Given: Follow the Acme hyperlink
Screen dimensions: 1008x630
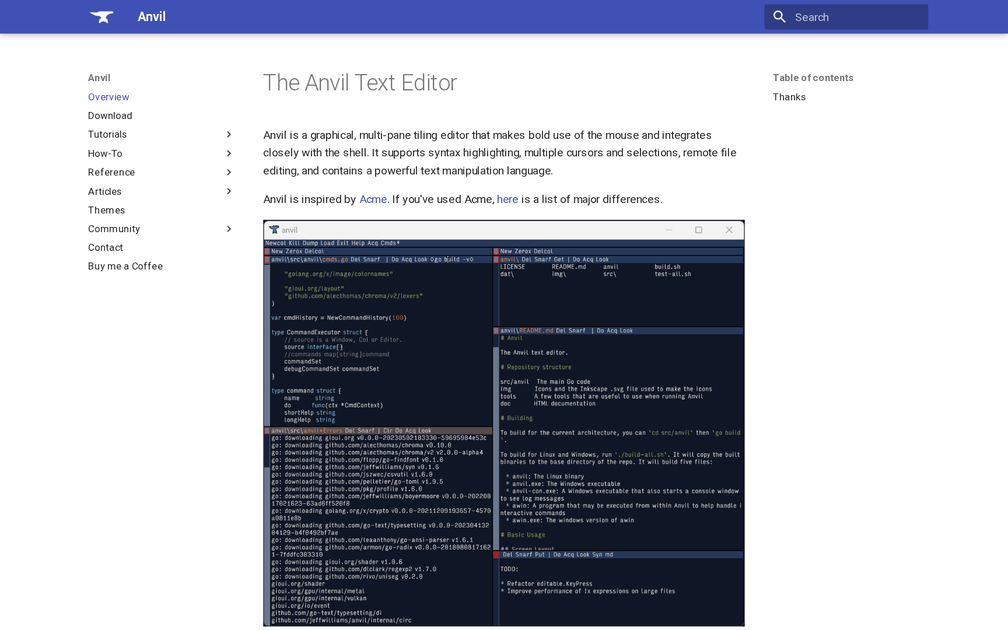Looking at the screenshot, I should coord(373,199).
